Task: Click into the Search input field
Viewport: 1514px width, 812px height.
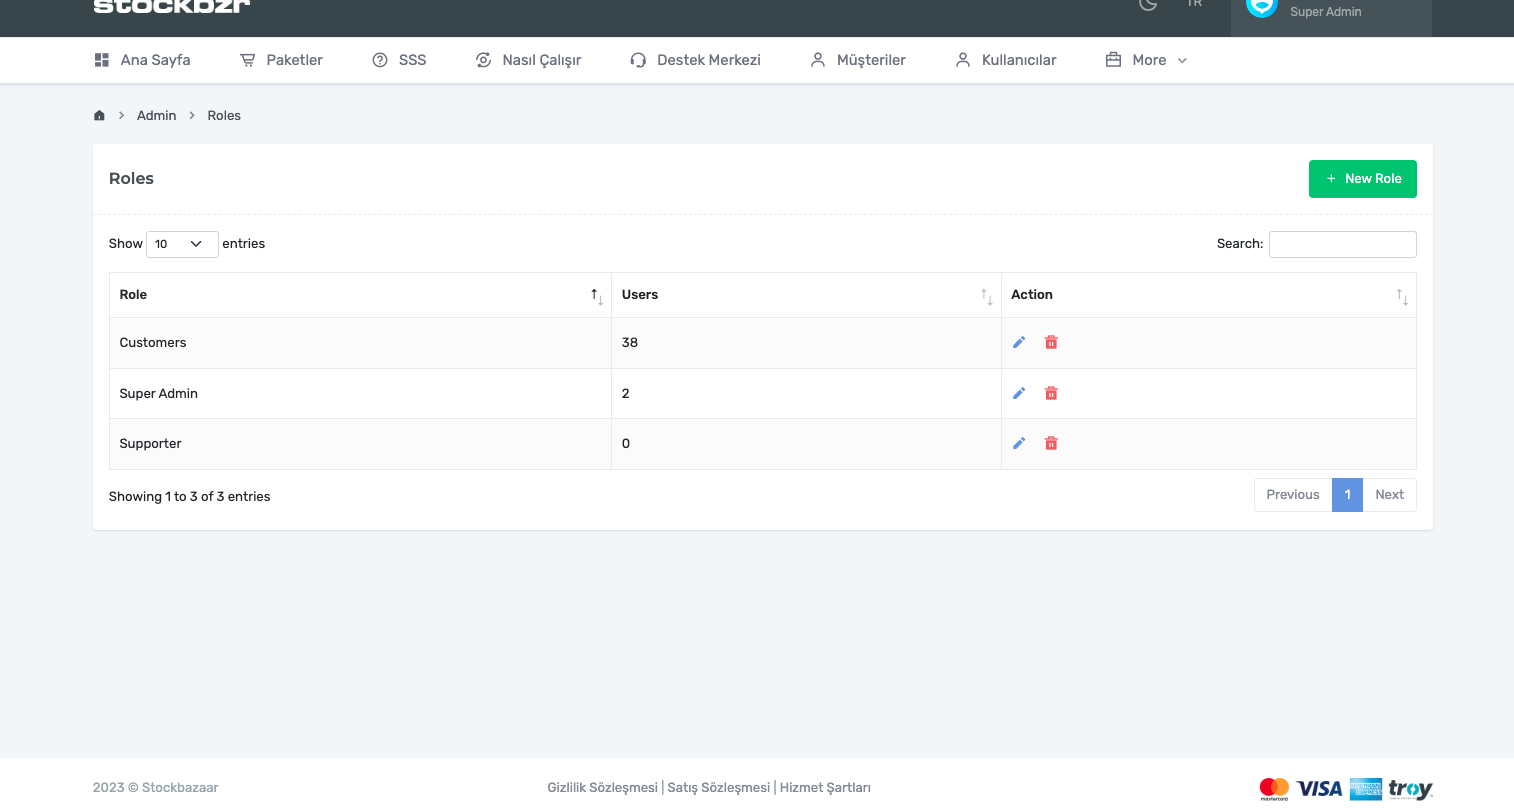Action: tap(1342, 244)
